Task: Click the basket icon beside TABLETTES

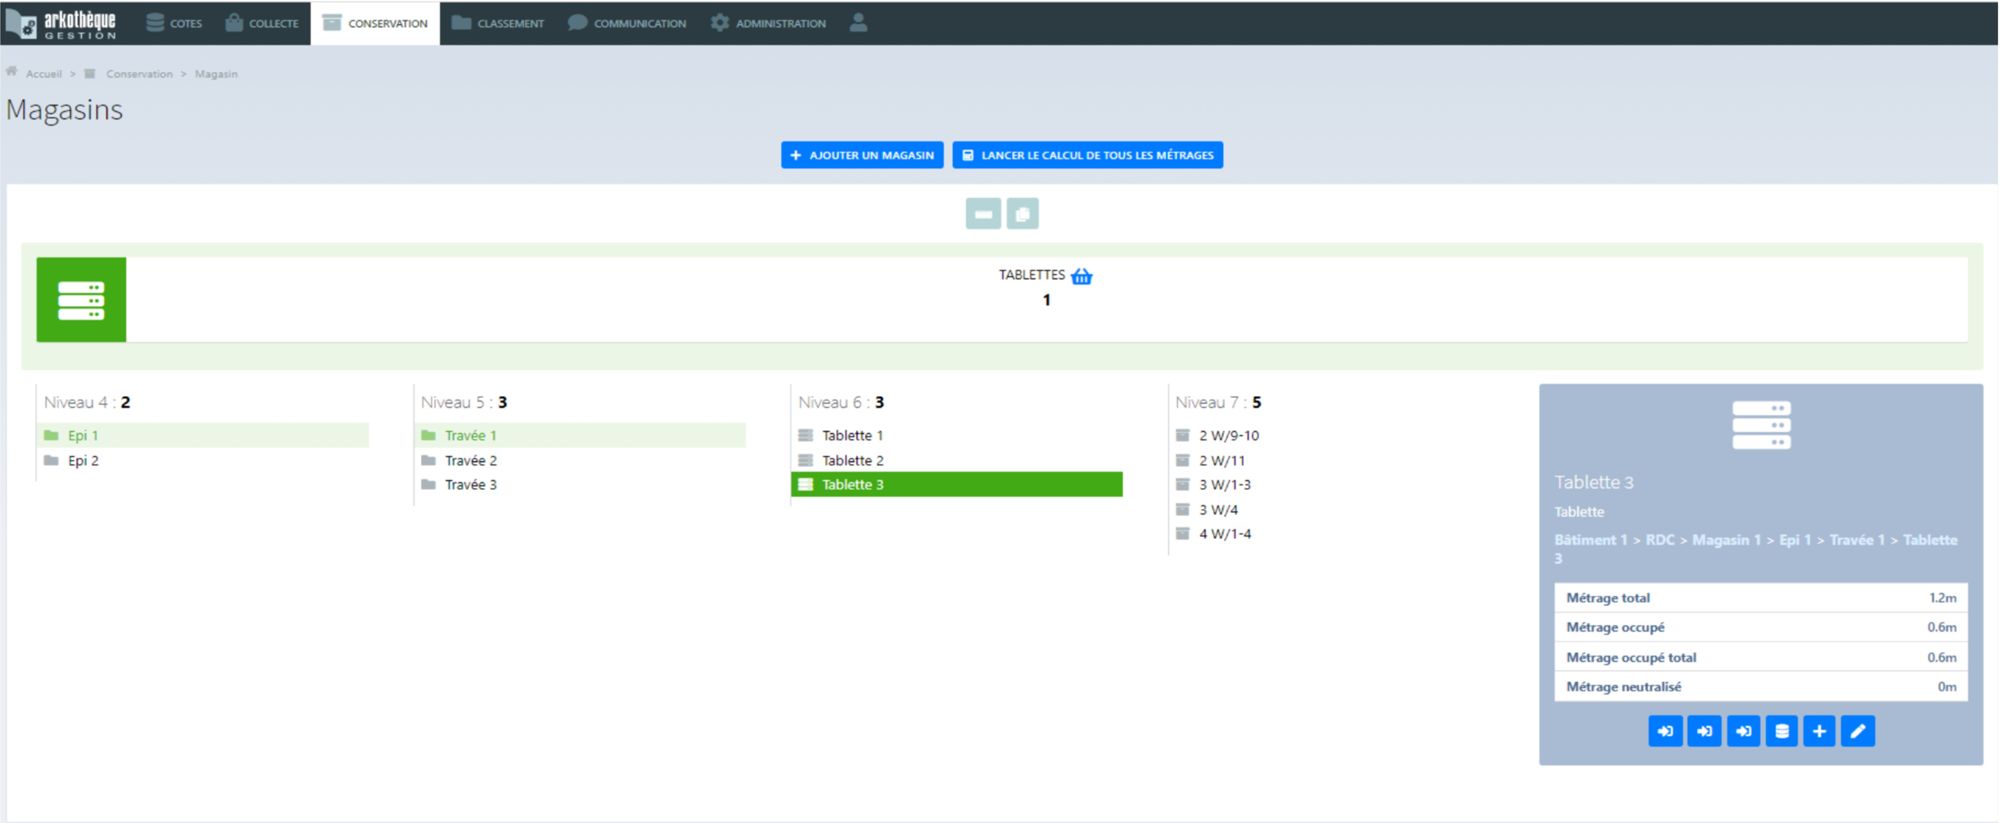Action: (1081, 276)
